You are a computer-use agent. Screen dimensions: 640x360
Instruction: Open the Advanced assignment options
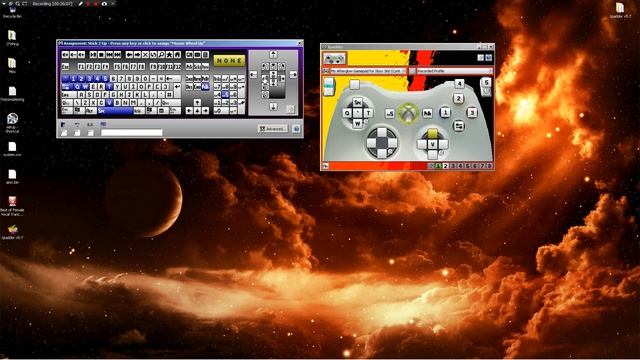pos(272,129)
